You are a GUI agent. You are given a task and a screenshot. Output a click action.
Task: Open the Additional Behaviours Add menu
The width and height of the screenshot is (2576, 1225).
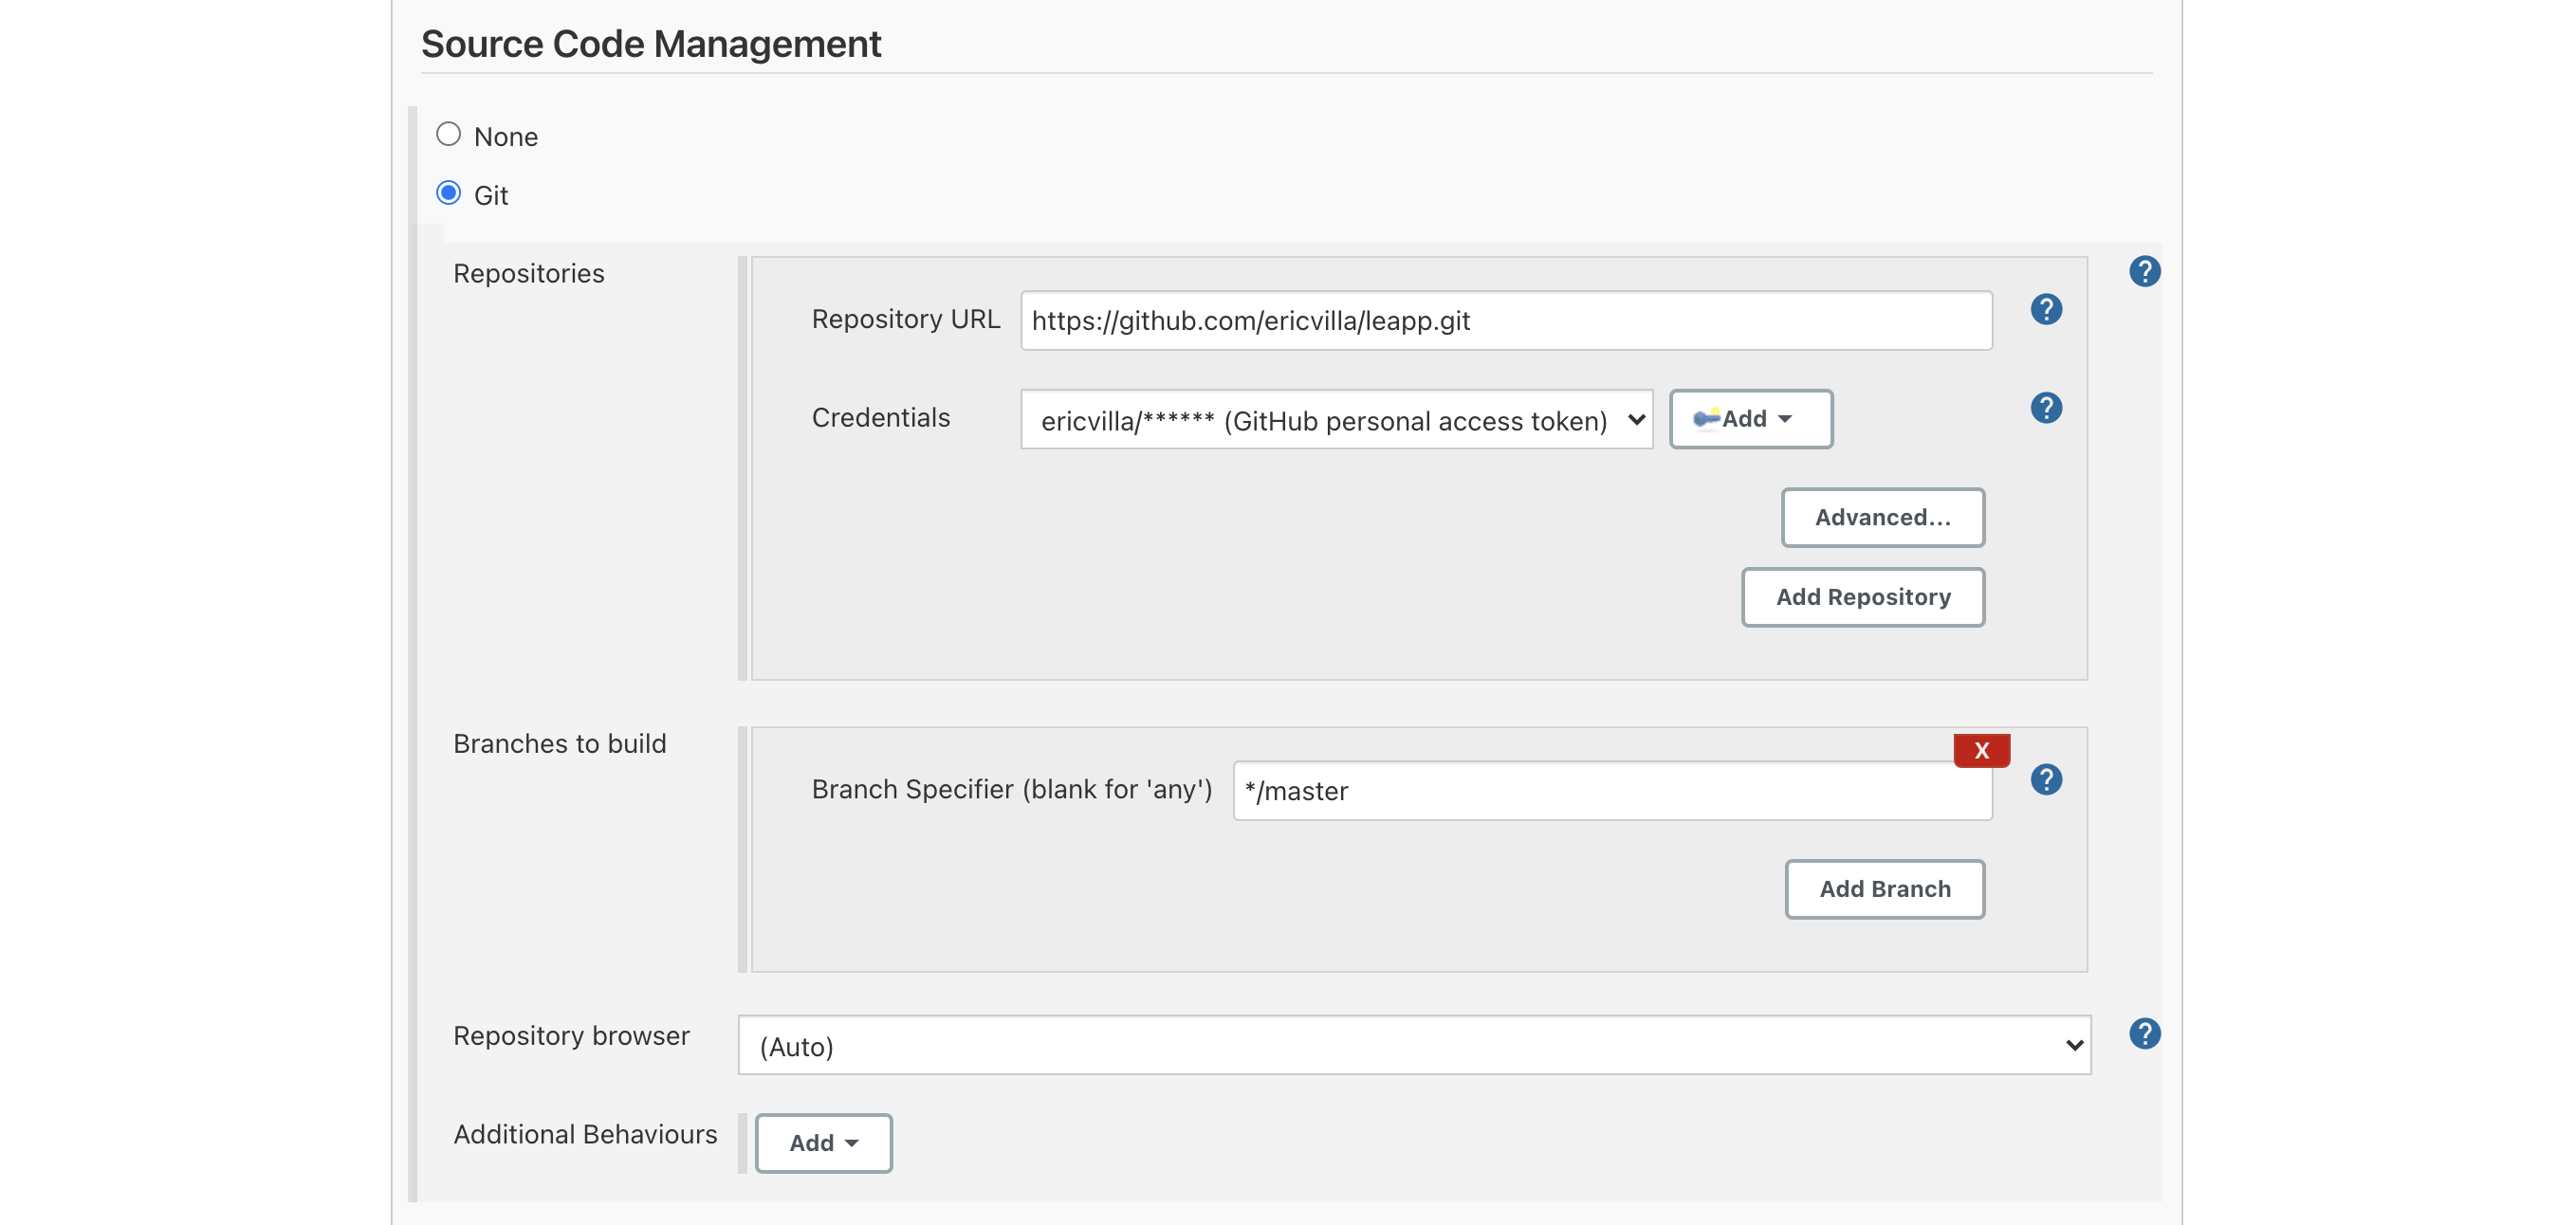point(823,1142)
